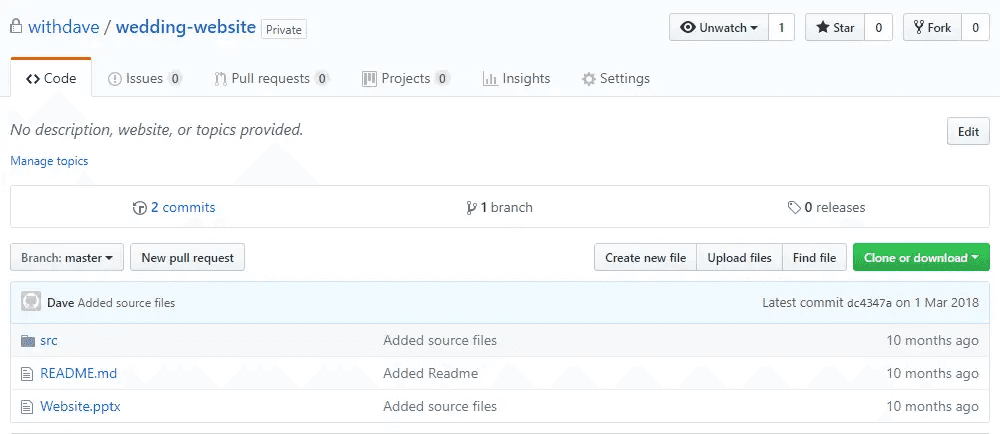Open the wedding-website repository link
Image resolution: width=1000 pixels, height=434 pixels.
tap(186, 27)
